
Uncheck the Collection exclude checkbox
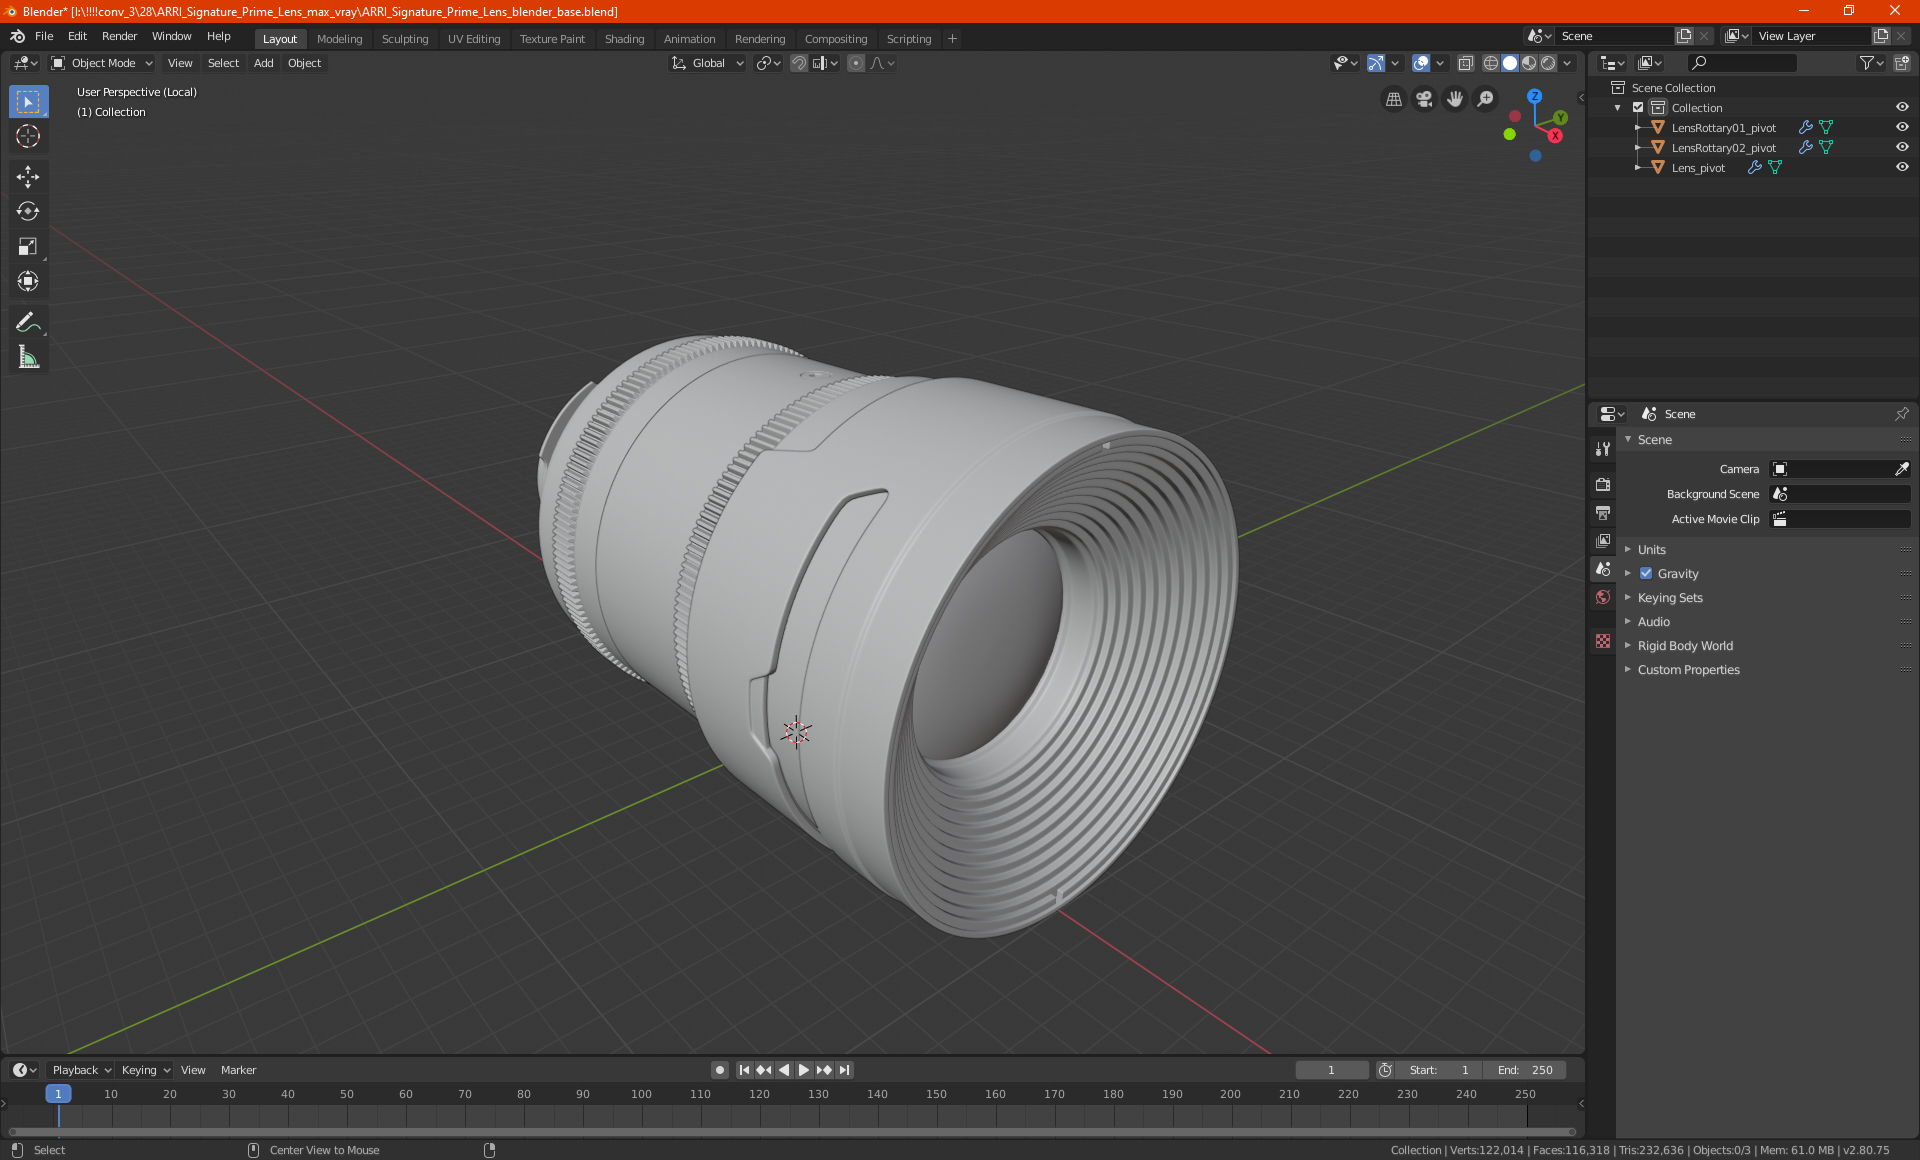(1638, 107)
